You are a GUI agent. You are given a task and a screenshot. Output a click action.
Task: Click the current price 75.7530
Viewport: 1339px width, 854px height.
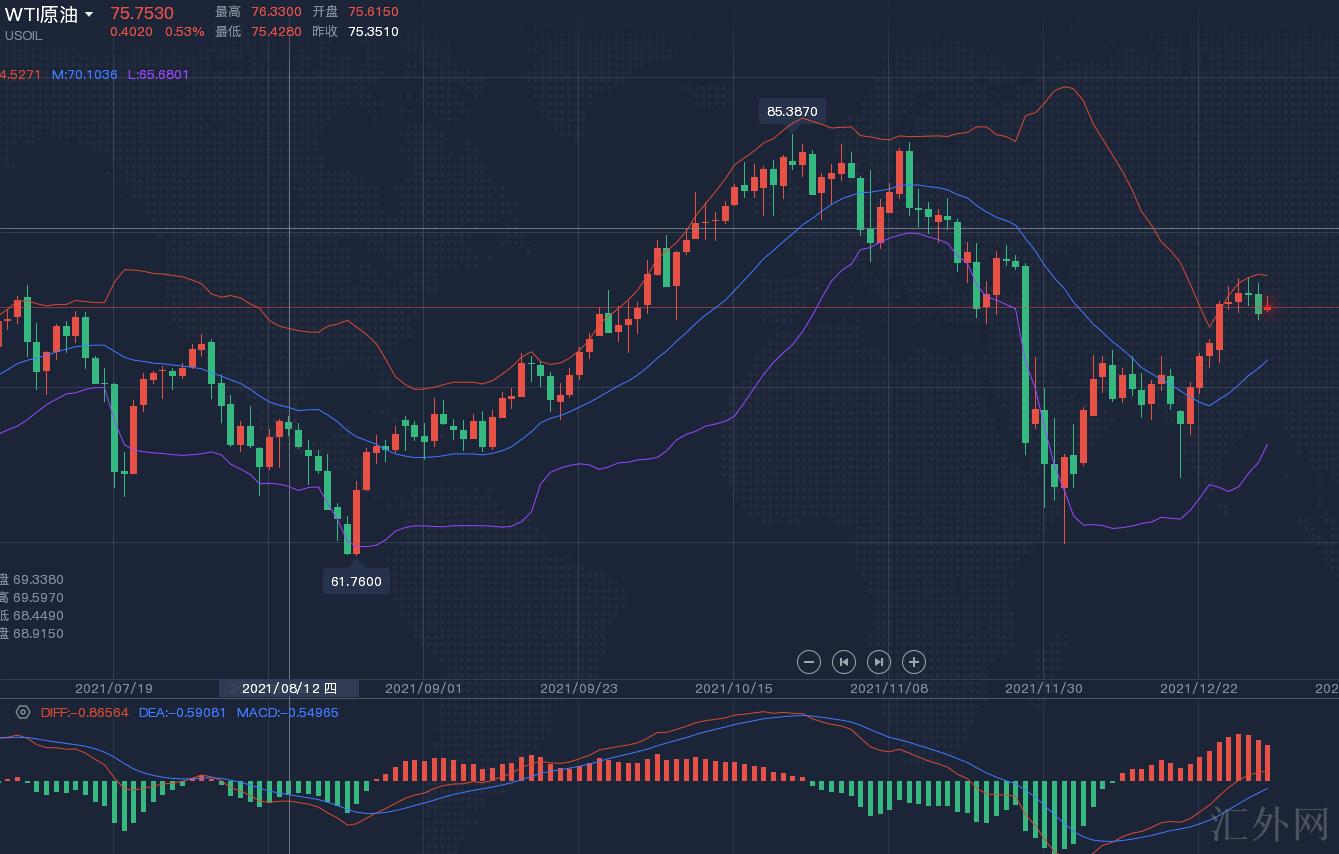click(x=141, y=13)
